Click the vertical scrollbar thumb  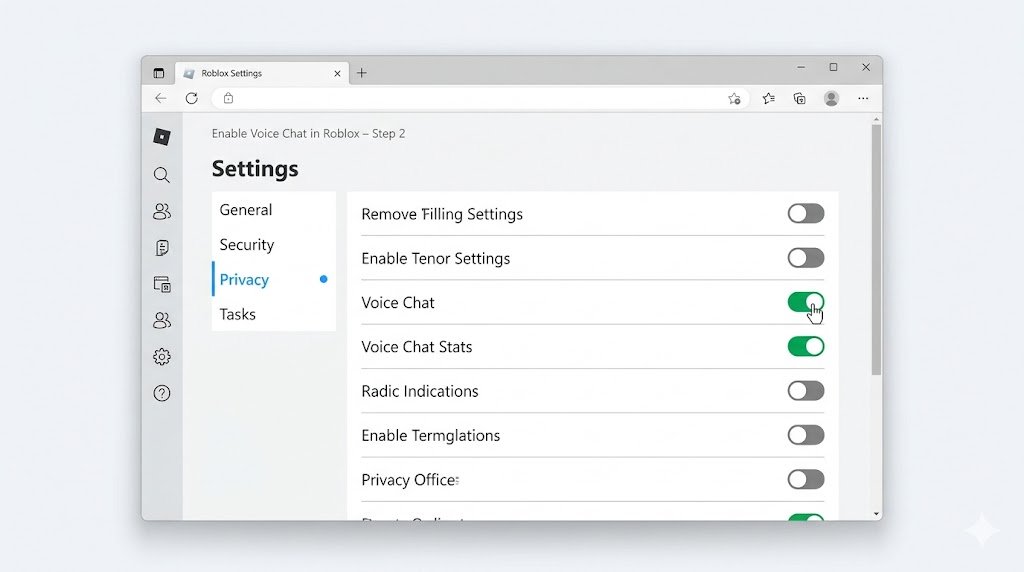pos(876,250)
